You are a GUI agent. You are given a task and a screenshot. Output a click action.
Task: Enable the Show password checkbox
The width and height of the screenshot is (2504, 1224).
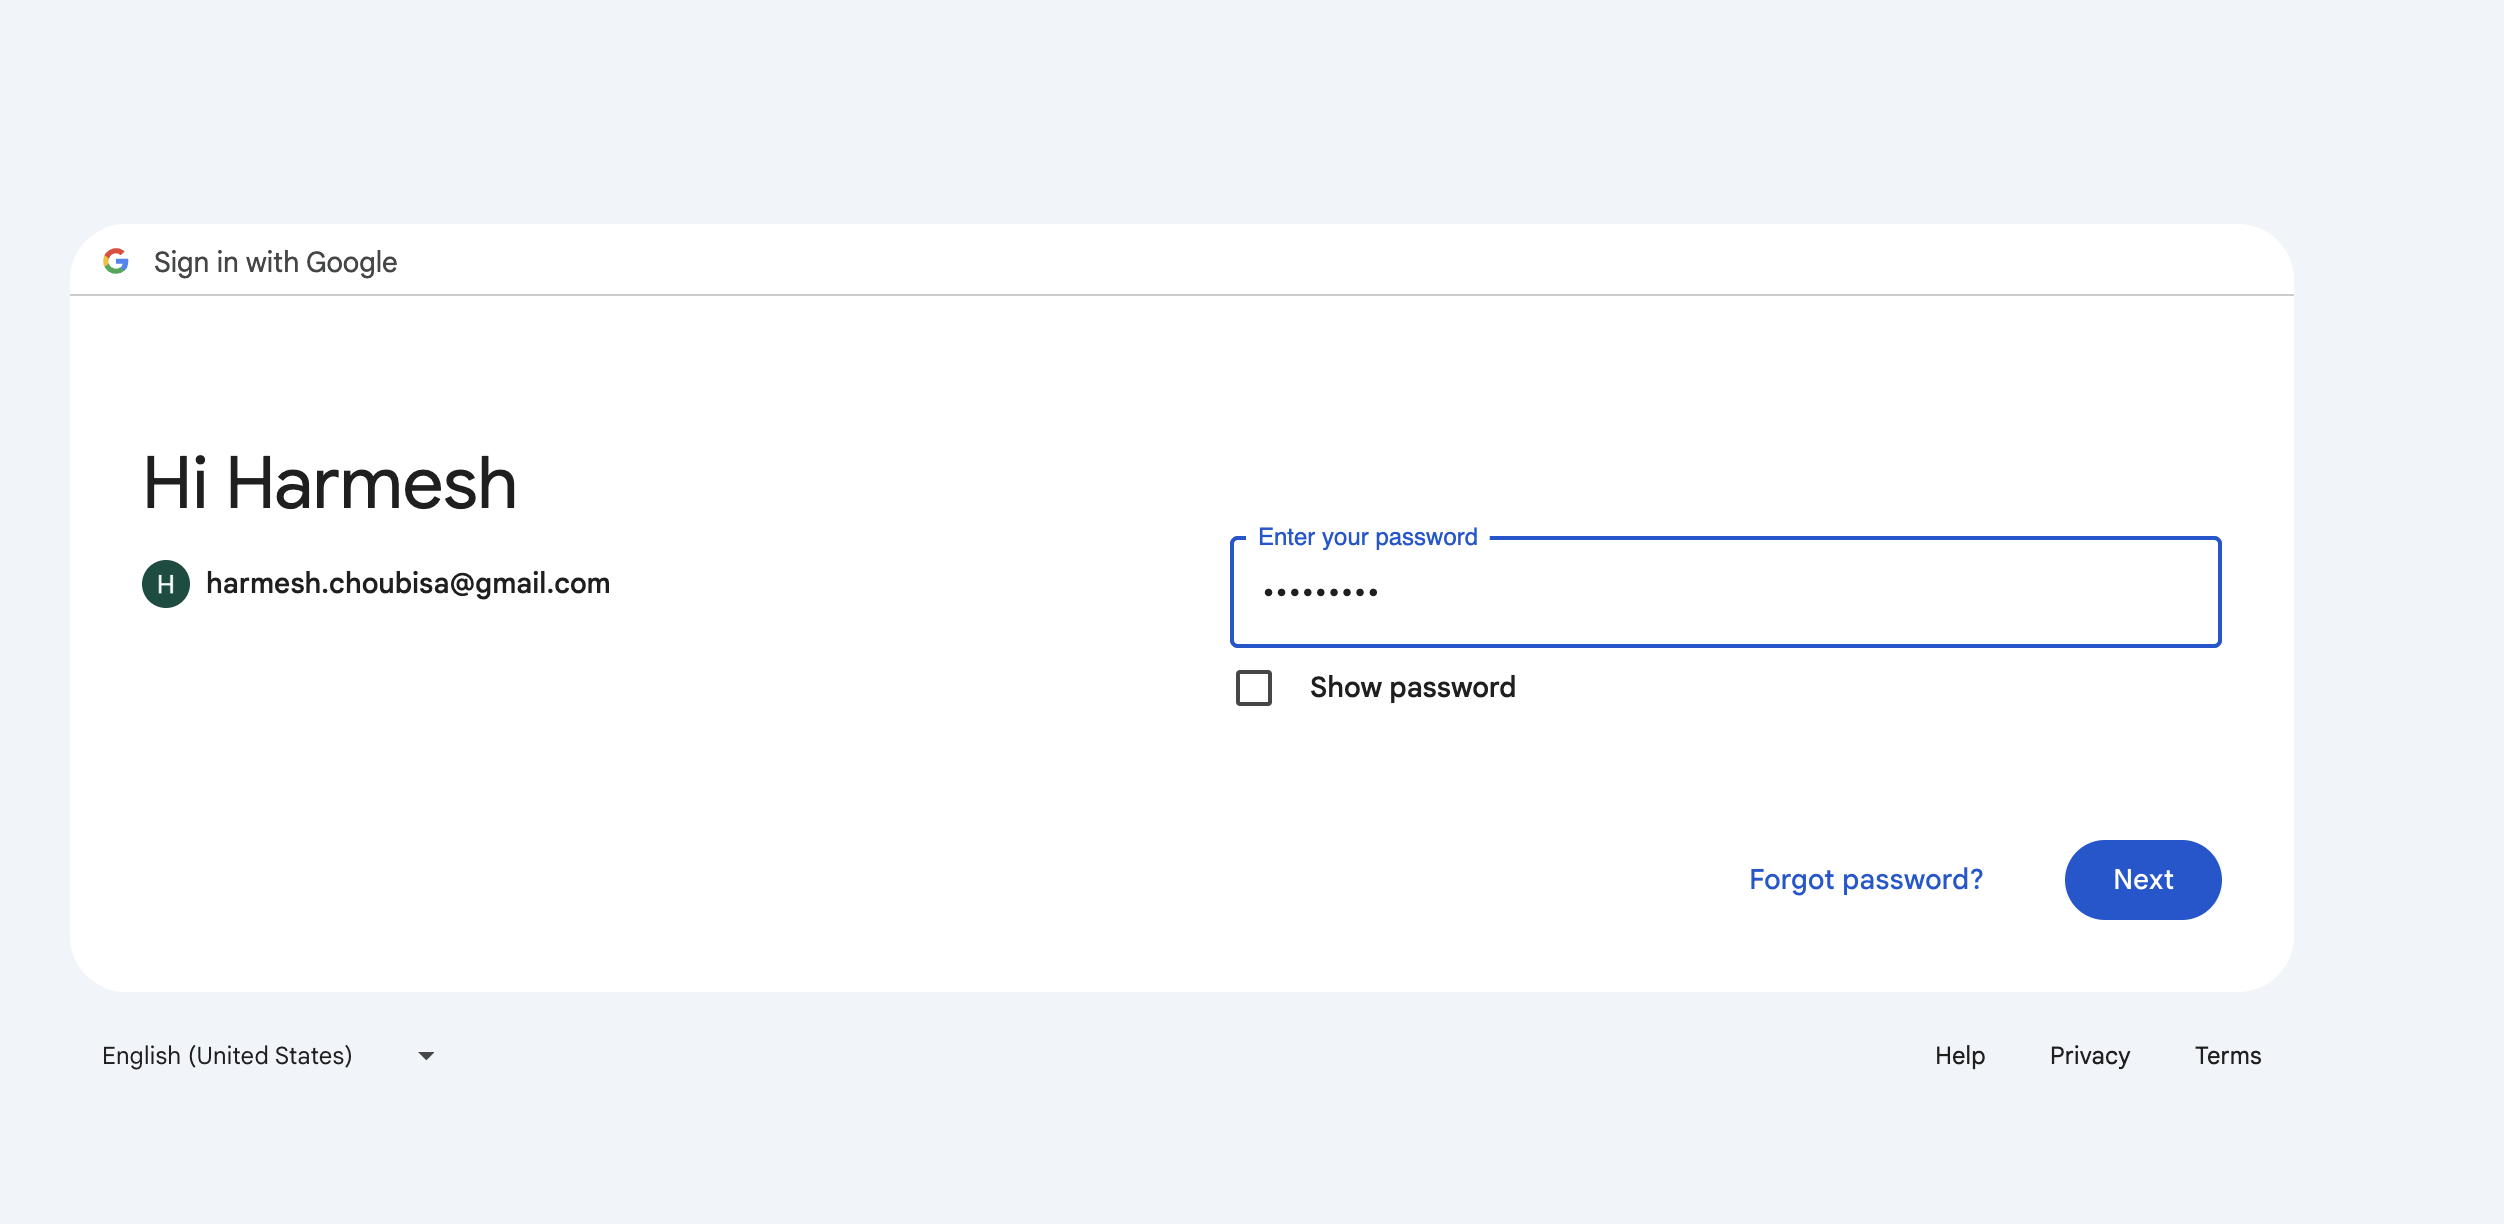[x=1254, y=688]
